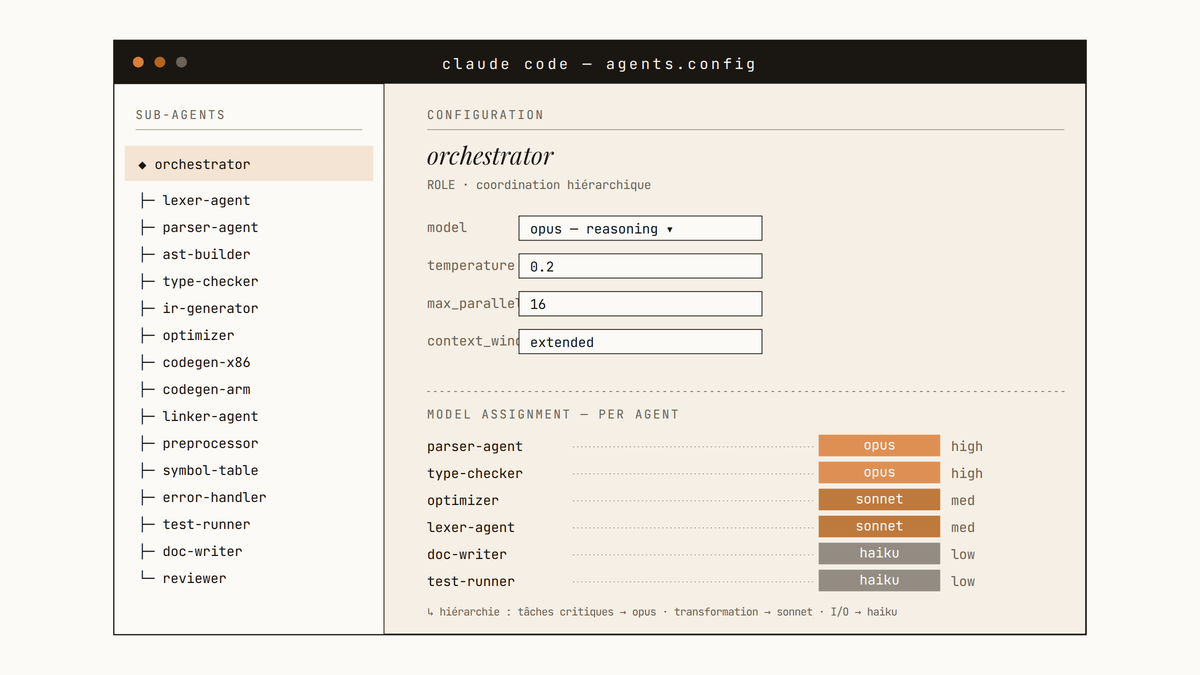Click the haiku badge for doc-writer
Screen dimensions: 1200x675
point(879,554)
